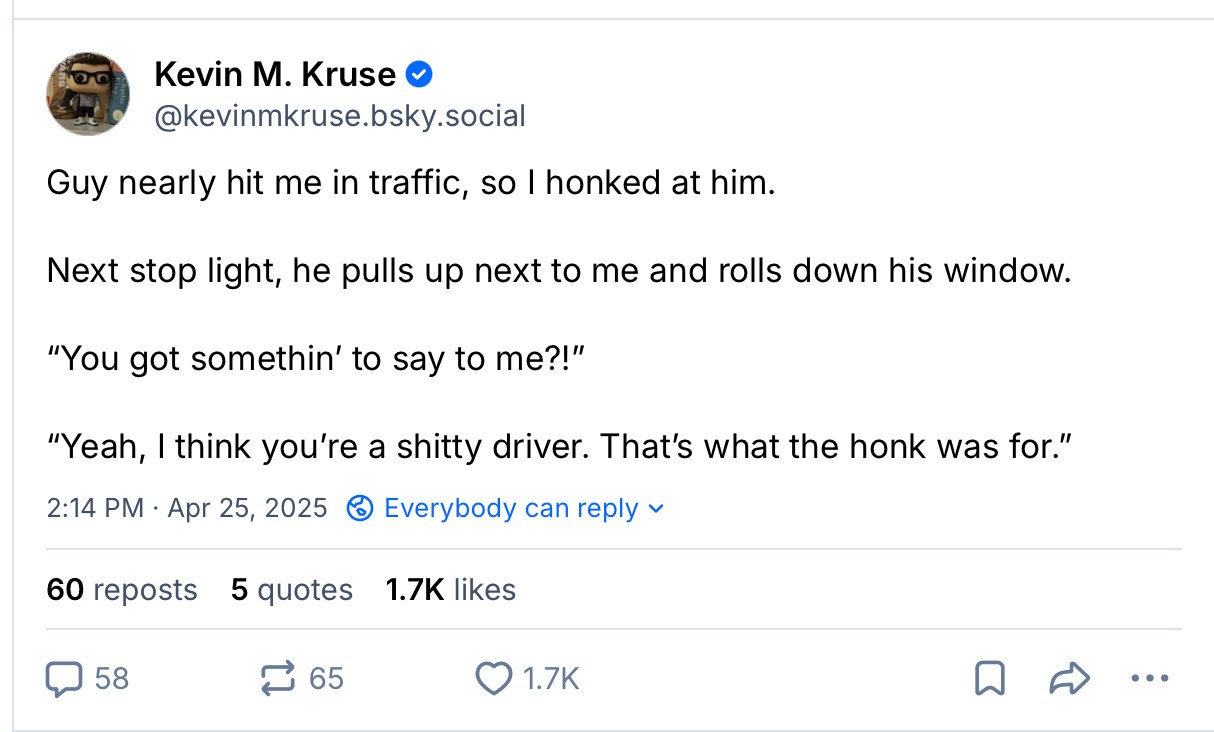Screen dimensions: 1214x732
Task: Open the 5 quotes list
Action: coord(291,589)
